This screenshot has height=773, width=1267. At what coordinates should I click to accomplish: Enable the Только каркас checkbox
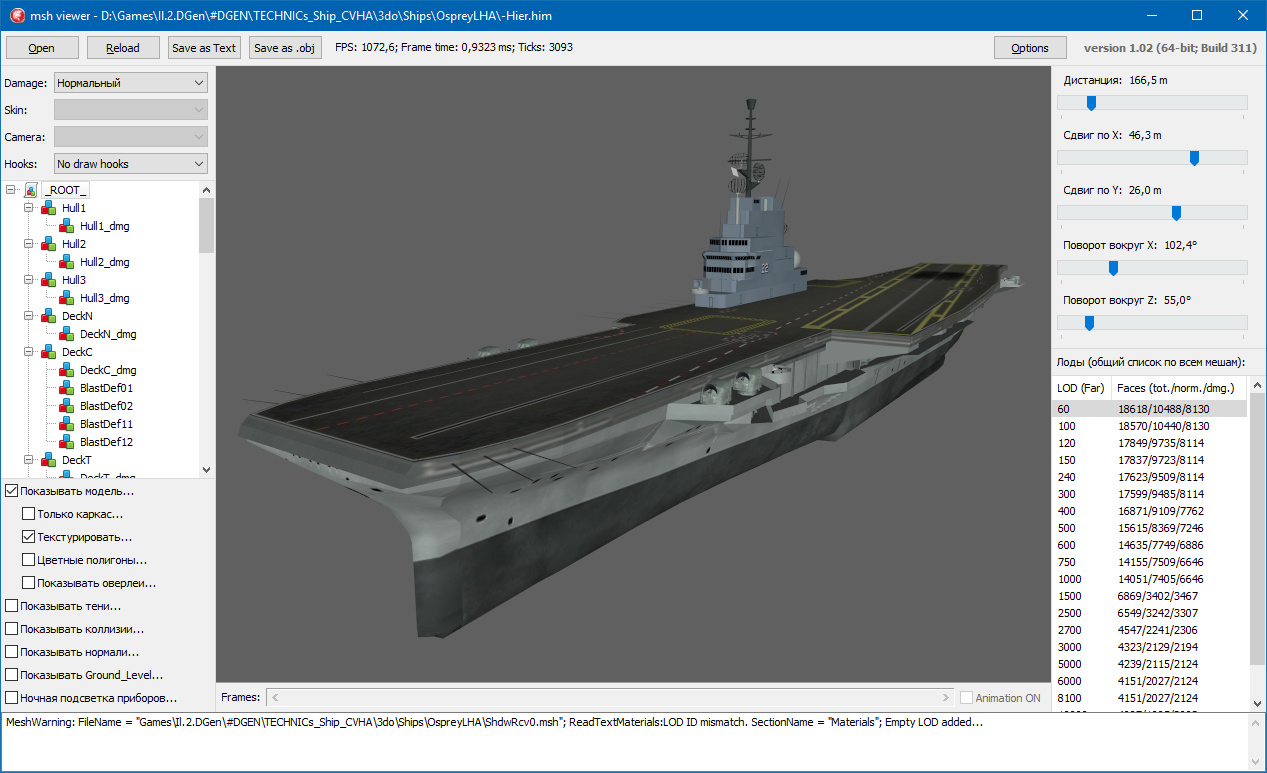click(x=28, y=514)
